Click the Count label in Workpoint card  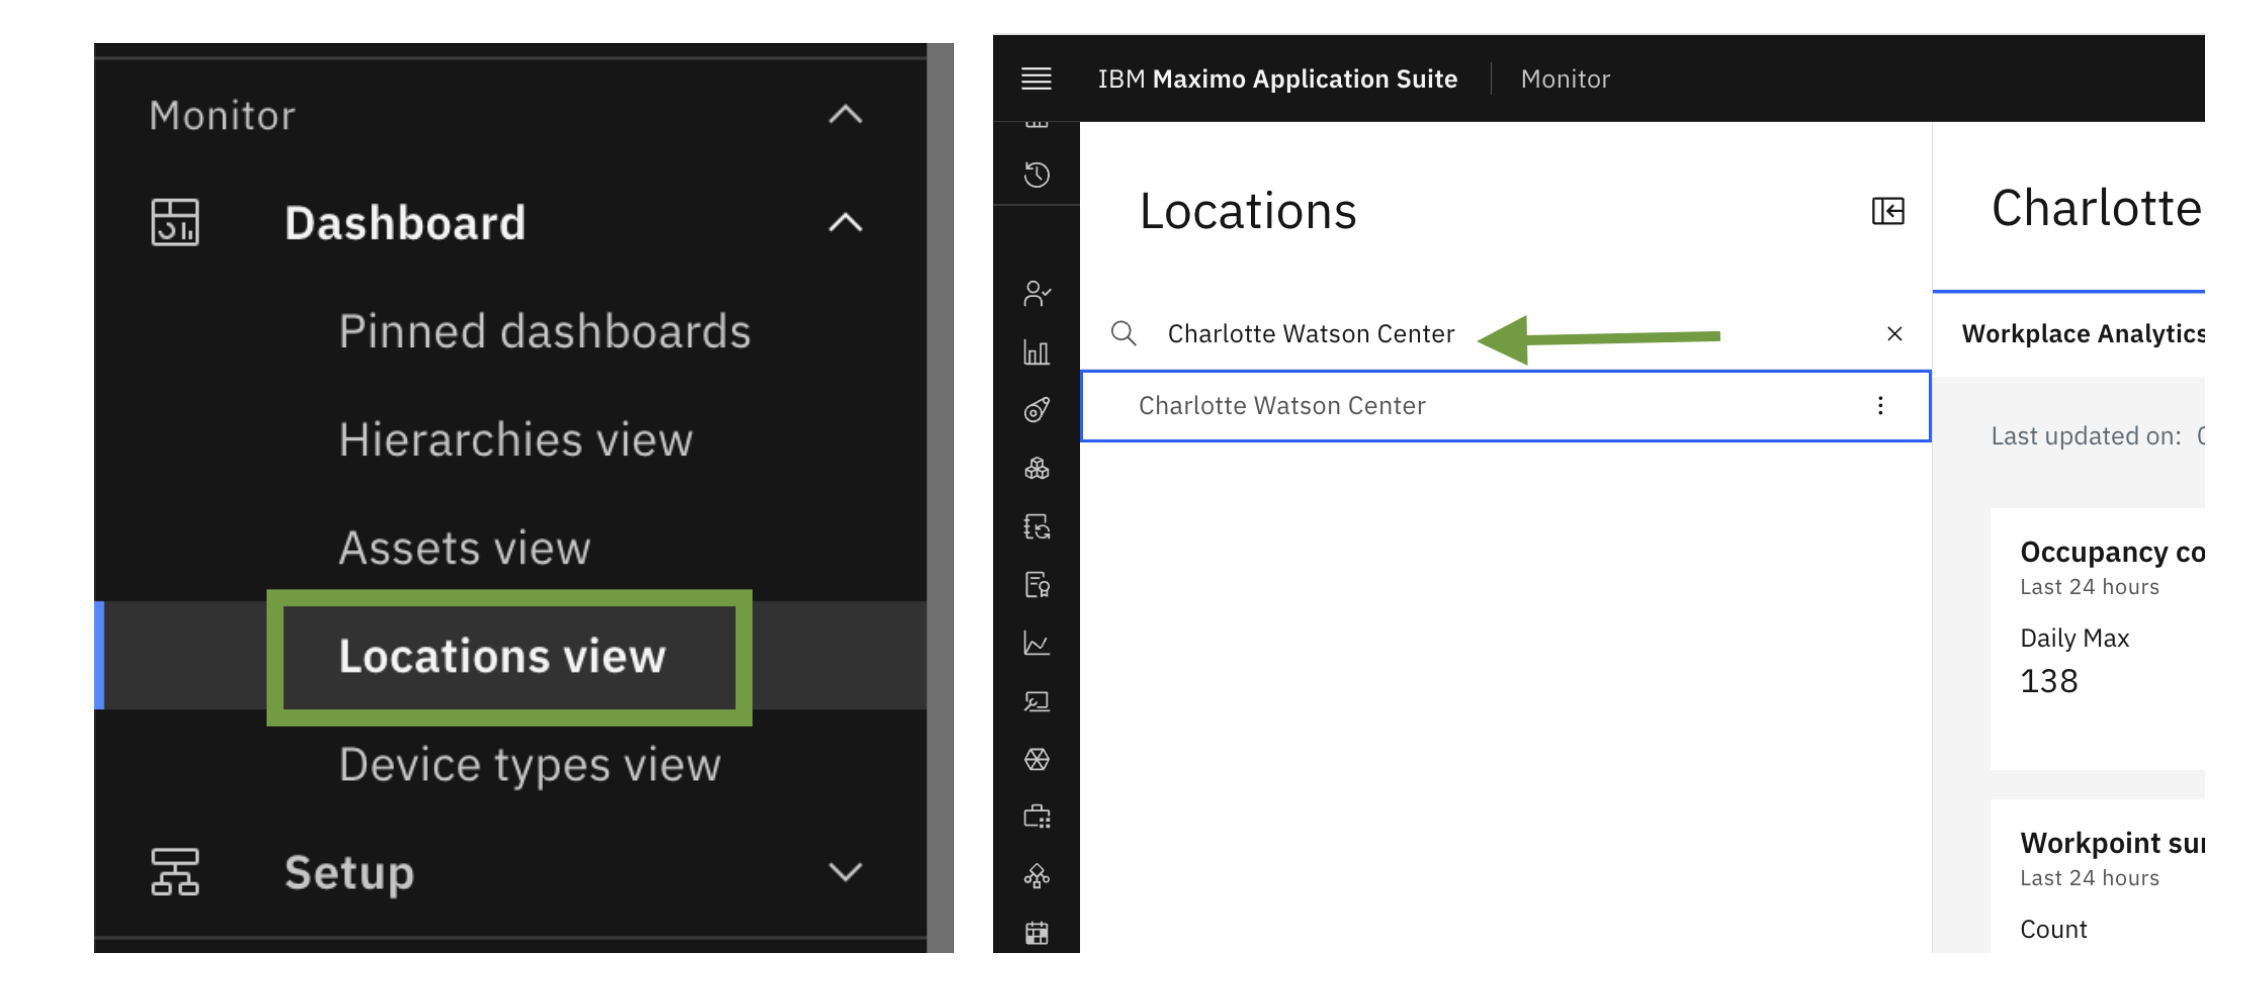point(2053,929)
